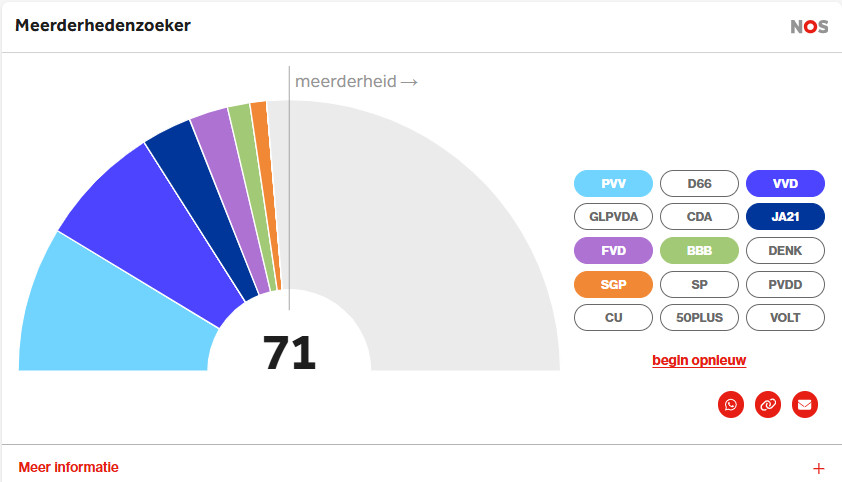Open the Meer informatie section
Image resolution: width=842 pixels, height=482 pixels.
(69, 467)
